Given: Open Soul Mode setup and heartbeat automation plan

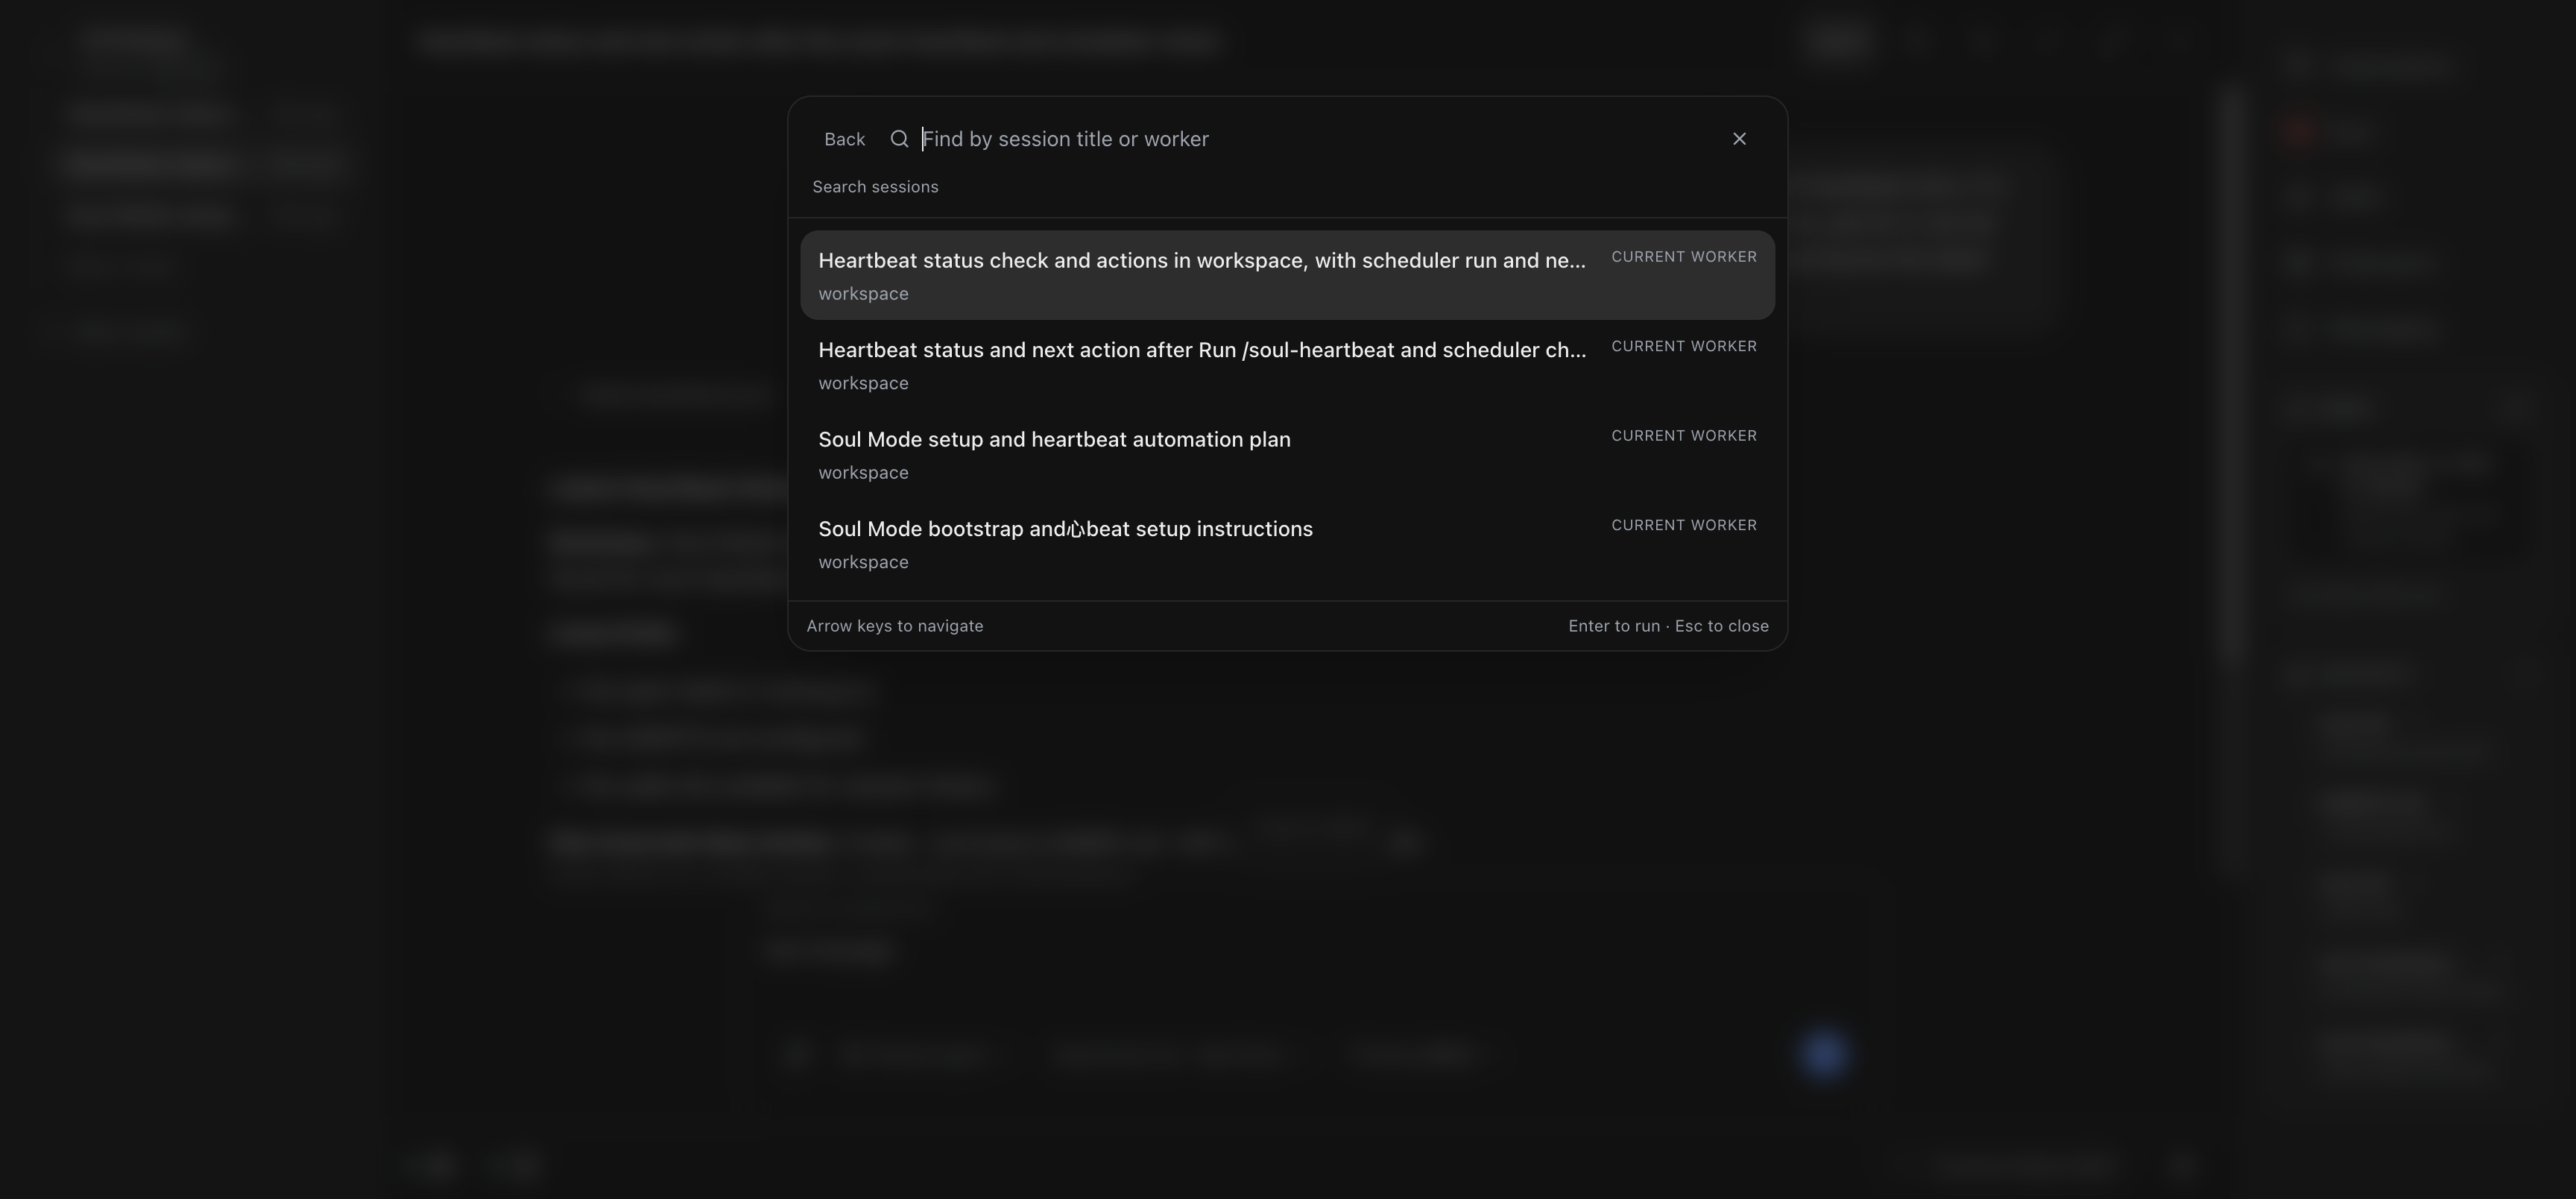Looking at the screenshot, I should (x=1054, y=440).
